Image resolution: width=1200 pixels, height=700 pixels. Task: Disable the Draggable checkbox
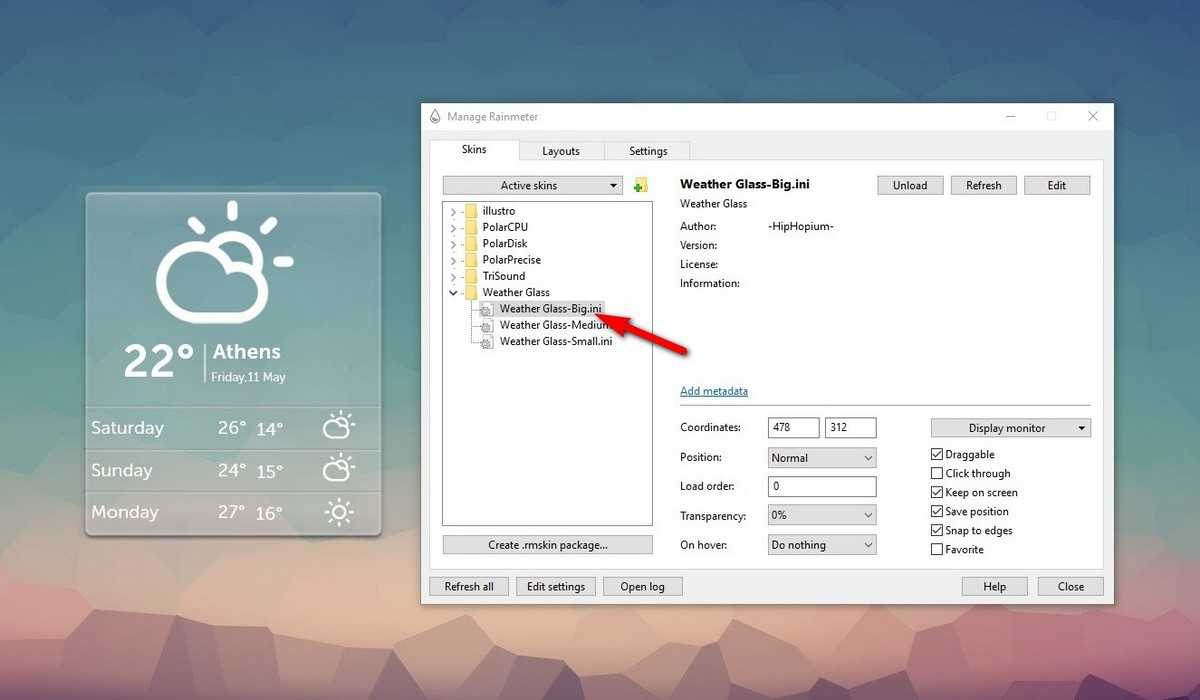click(x=937, y=455)
